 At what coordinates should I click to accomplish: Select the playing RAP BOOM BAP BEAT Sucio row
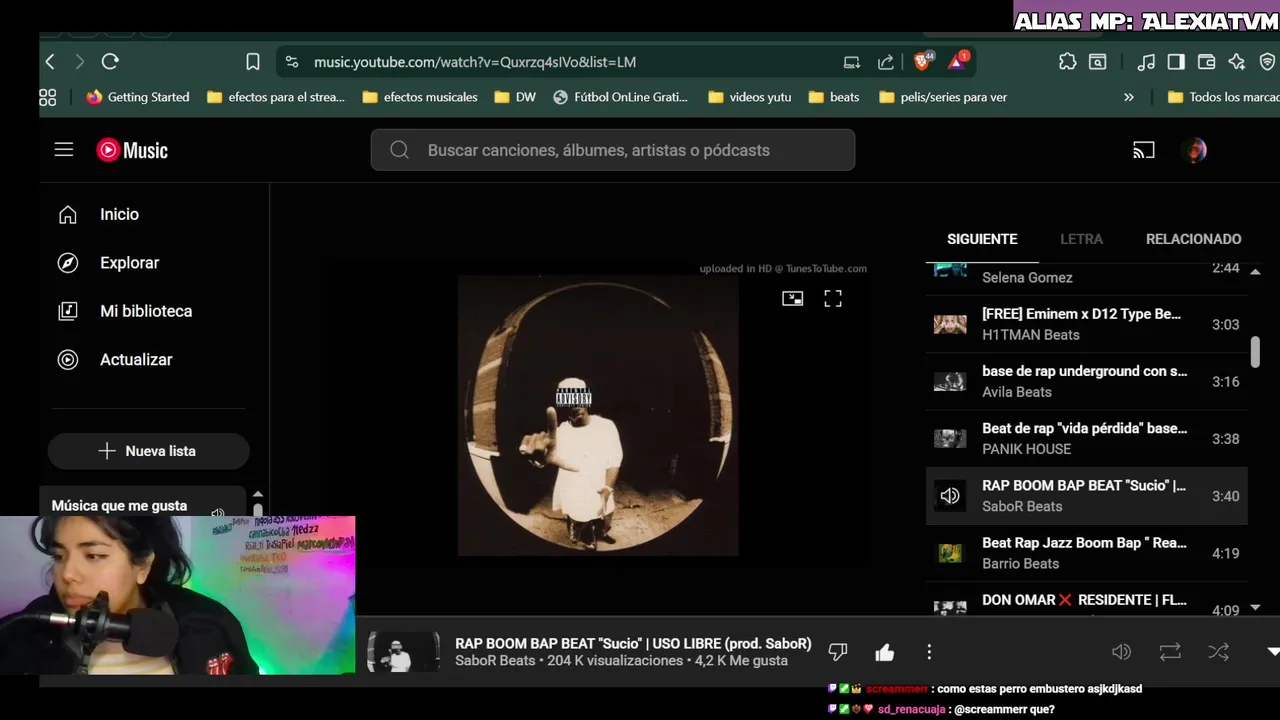tap(1086, 495)
